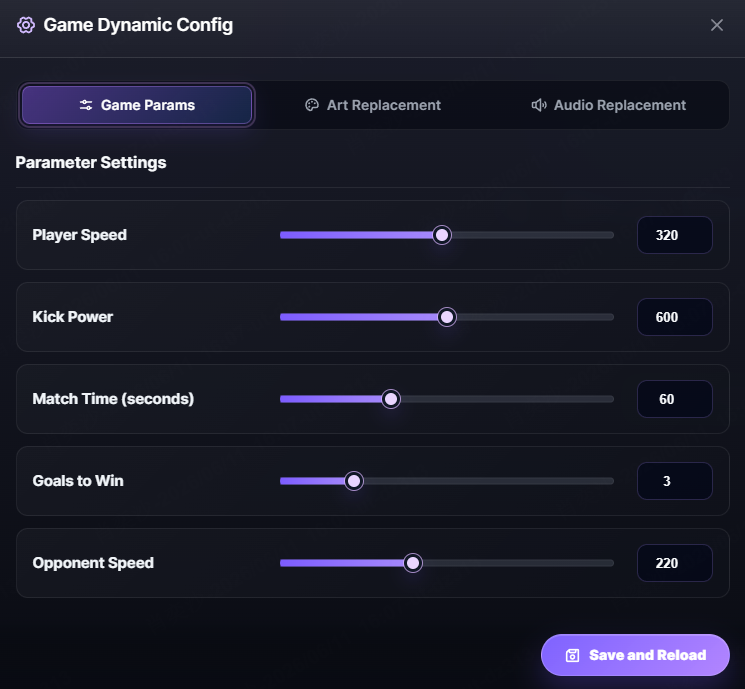Viewport: 745px width, 689px height.
Task: Open the Art Replacement tab
Action: tap(373, 105)
